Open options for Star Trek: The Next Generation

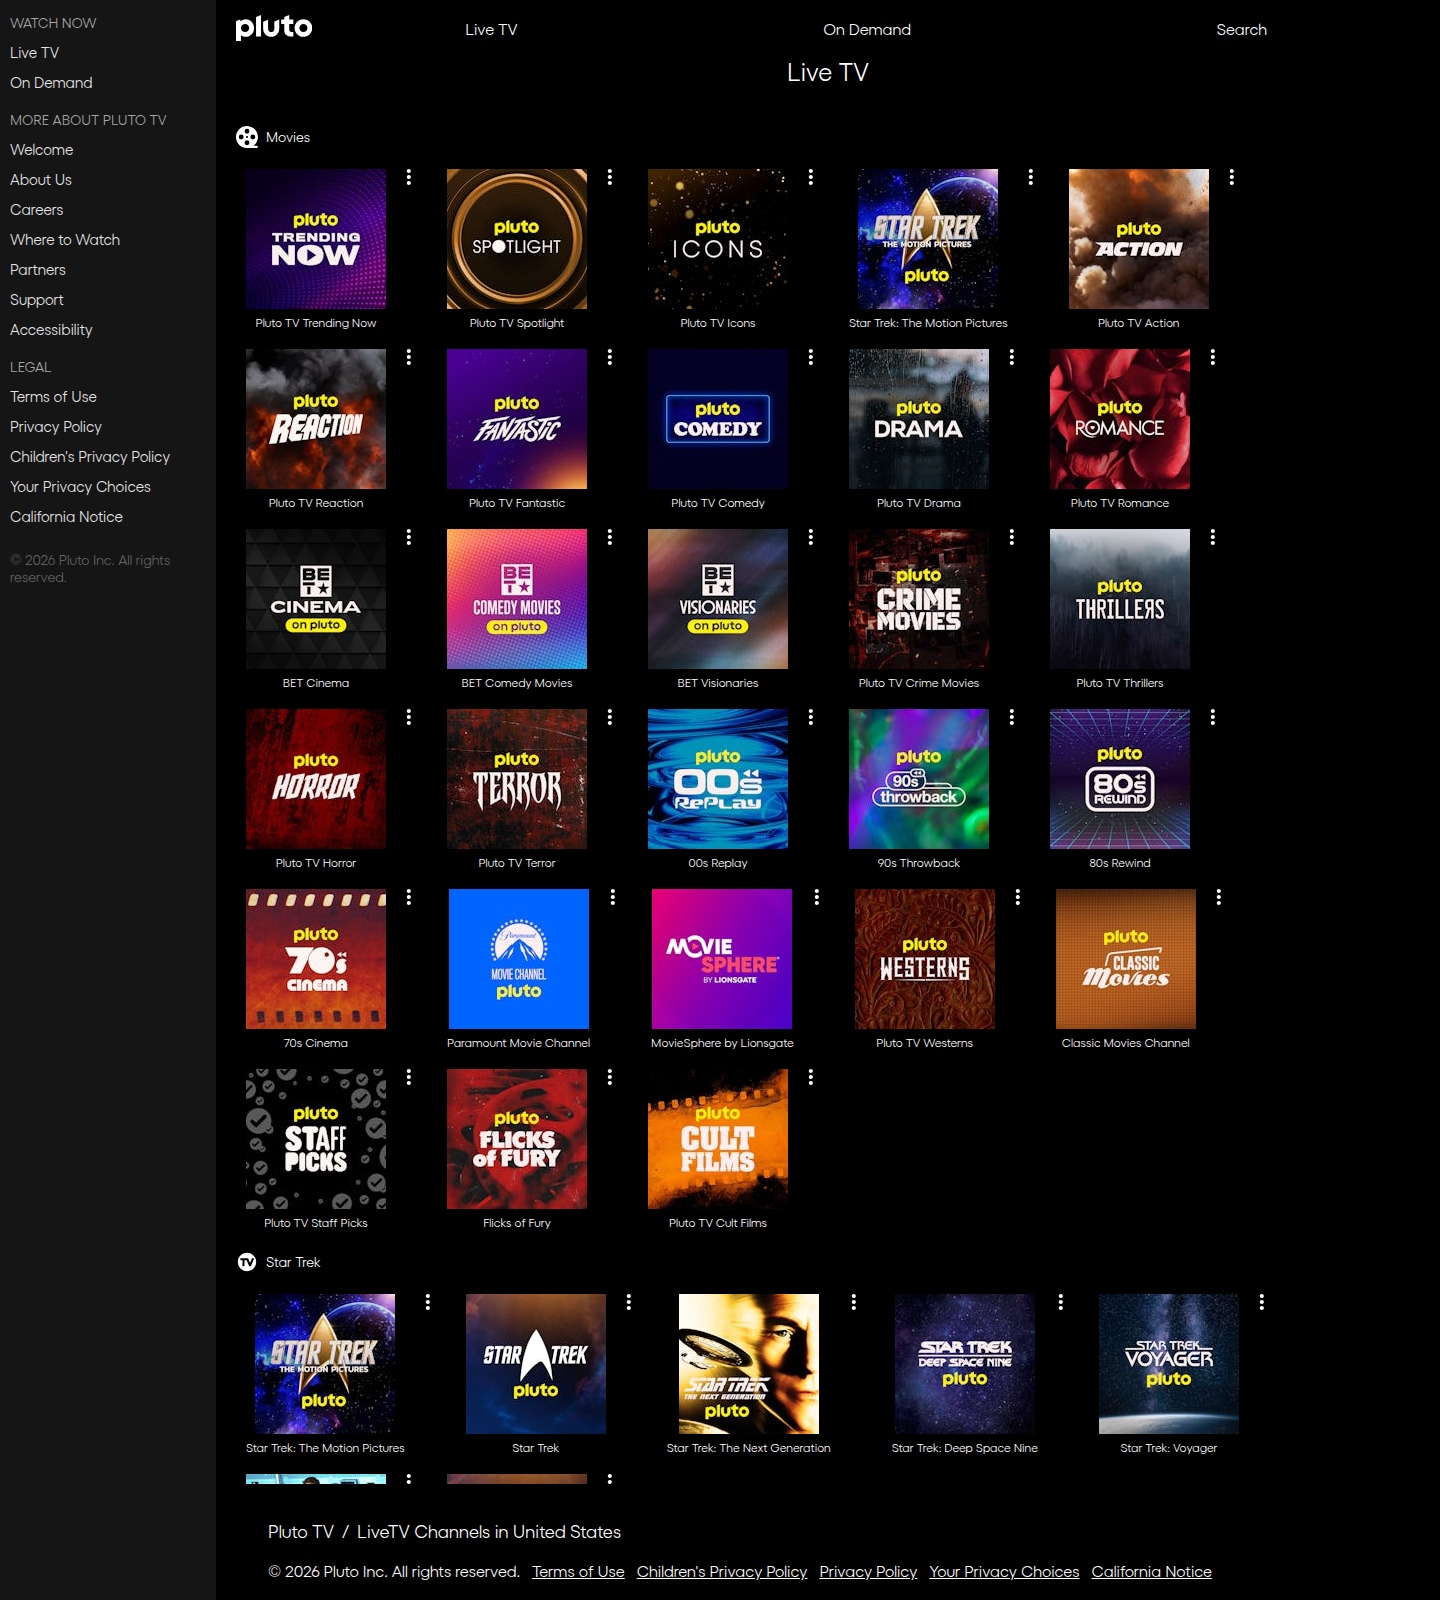tap(854, 1302)
